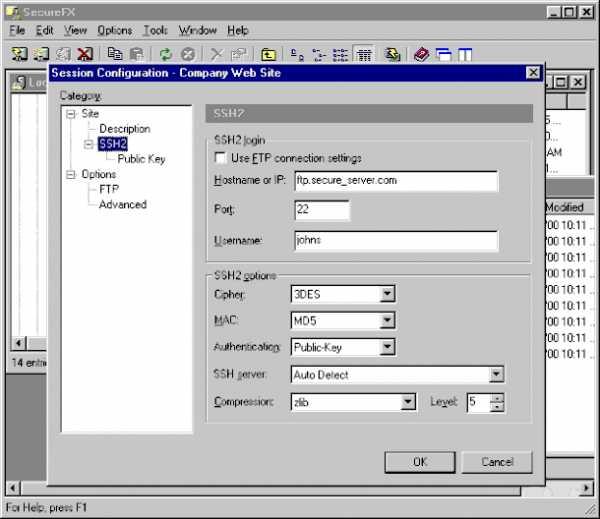Click the Stop transfer toolbar icon
This screenshot has width=600, height=519.
click(x=188, y=54)
